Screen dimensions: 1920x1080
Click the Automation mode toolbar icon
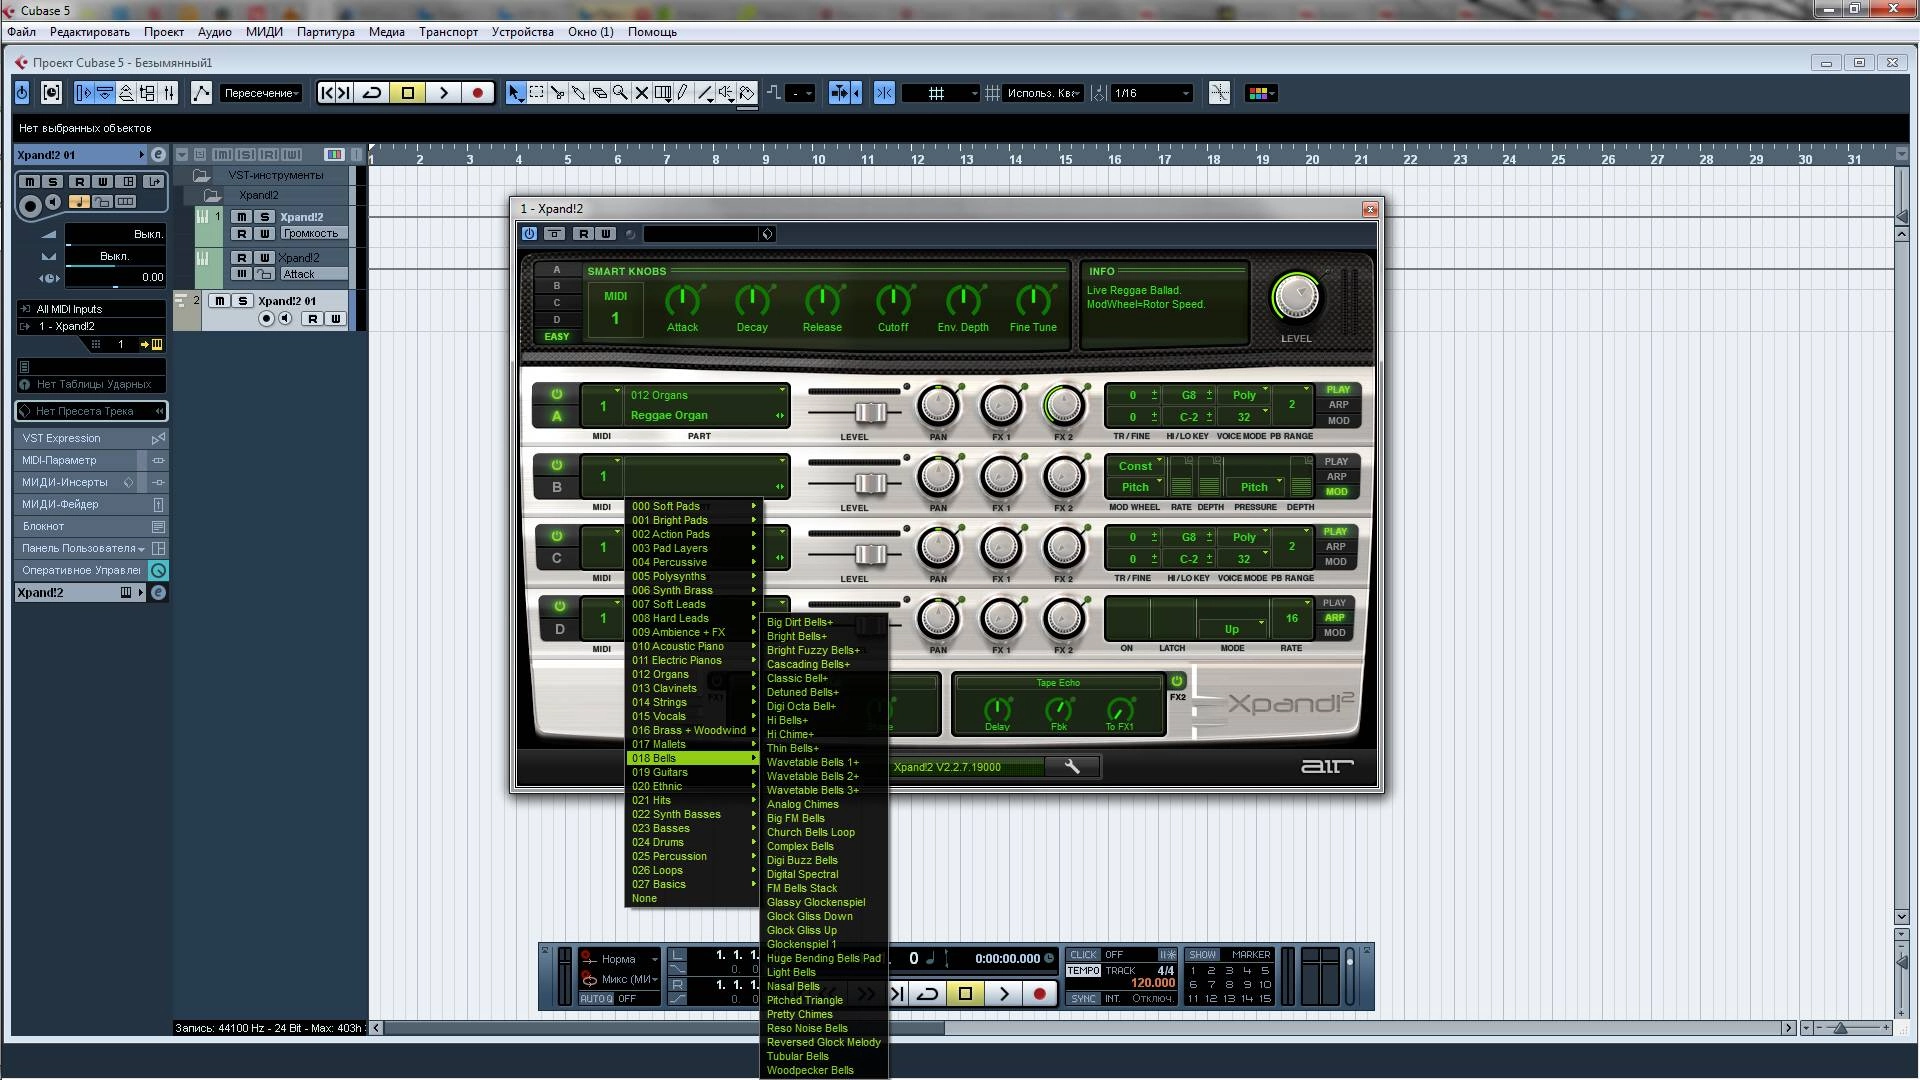pos(201,93)
